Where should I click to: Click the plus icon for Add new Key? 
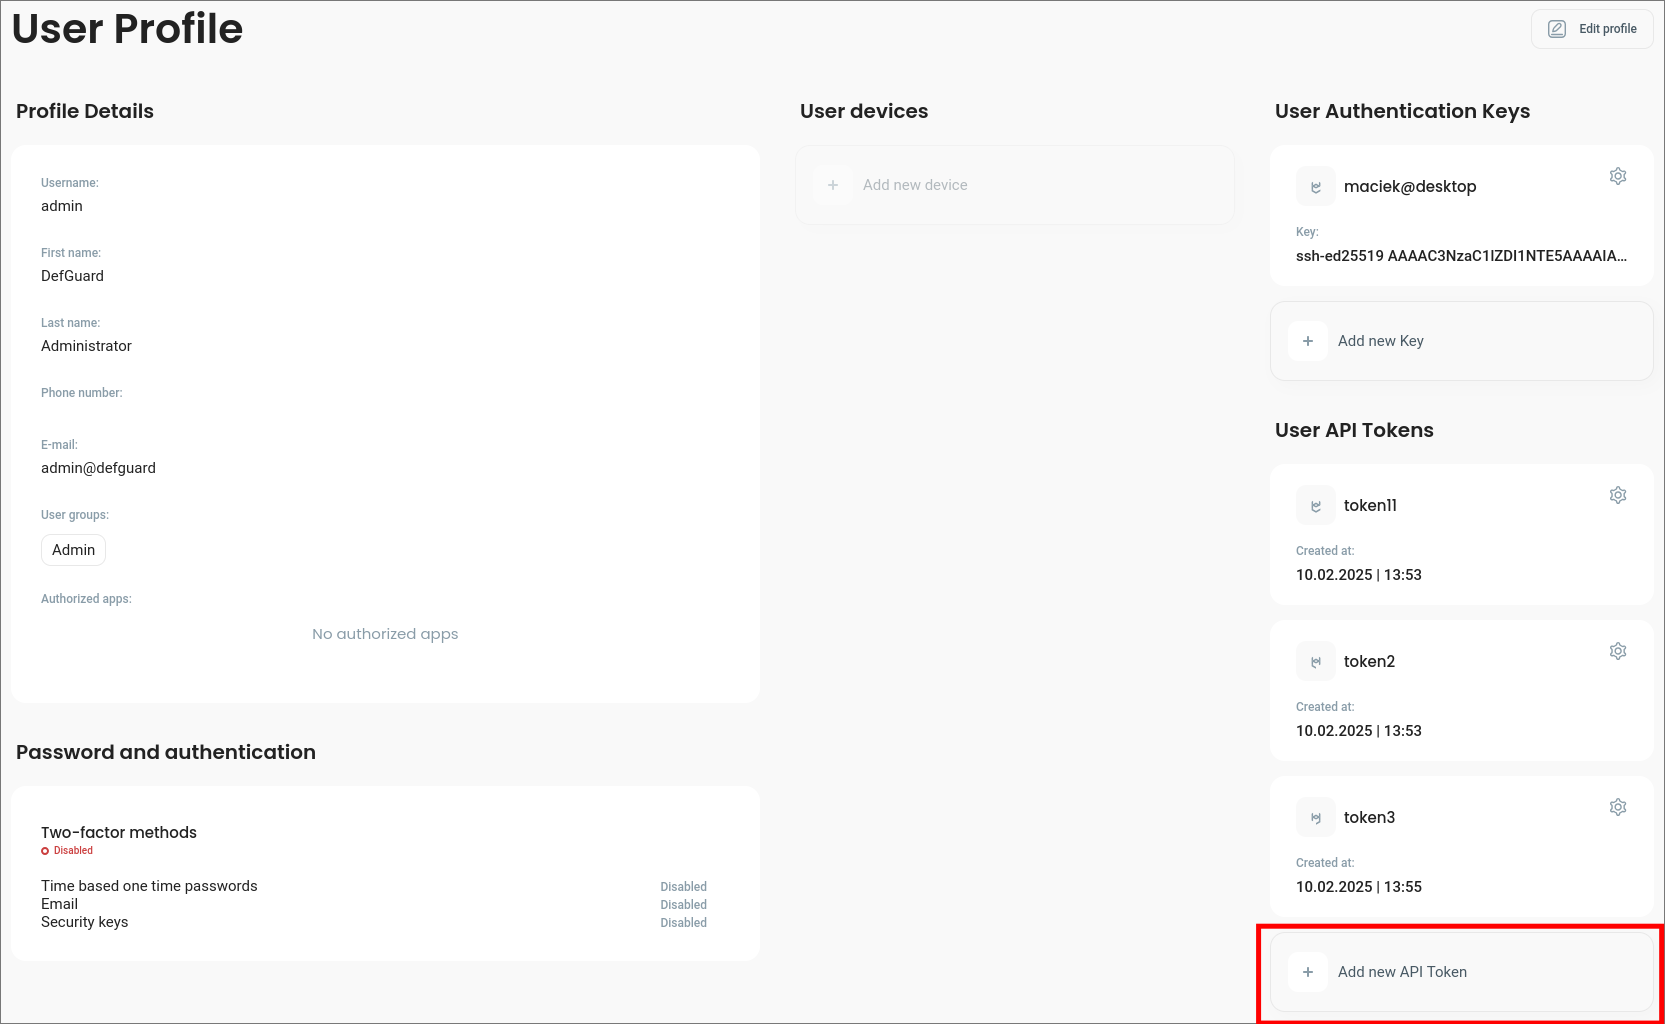tap(1307, 341)
